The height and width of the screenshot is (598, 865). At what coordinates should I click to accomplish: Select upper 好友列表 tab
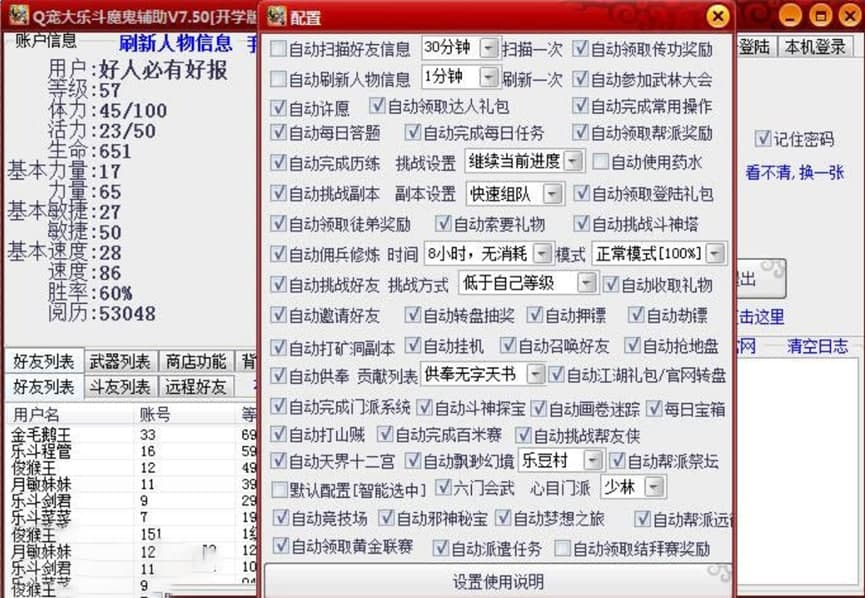(x=44, y=362)
